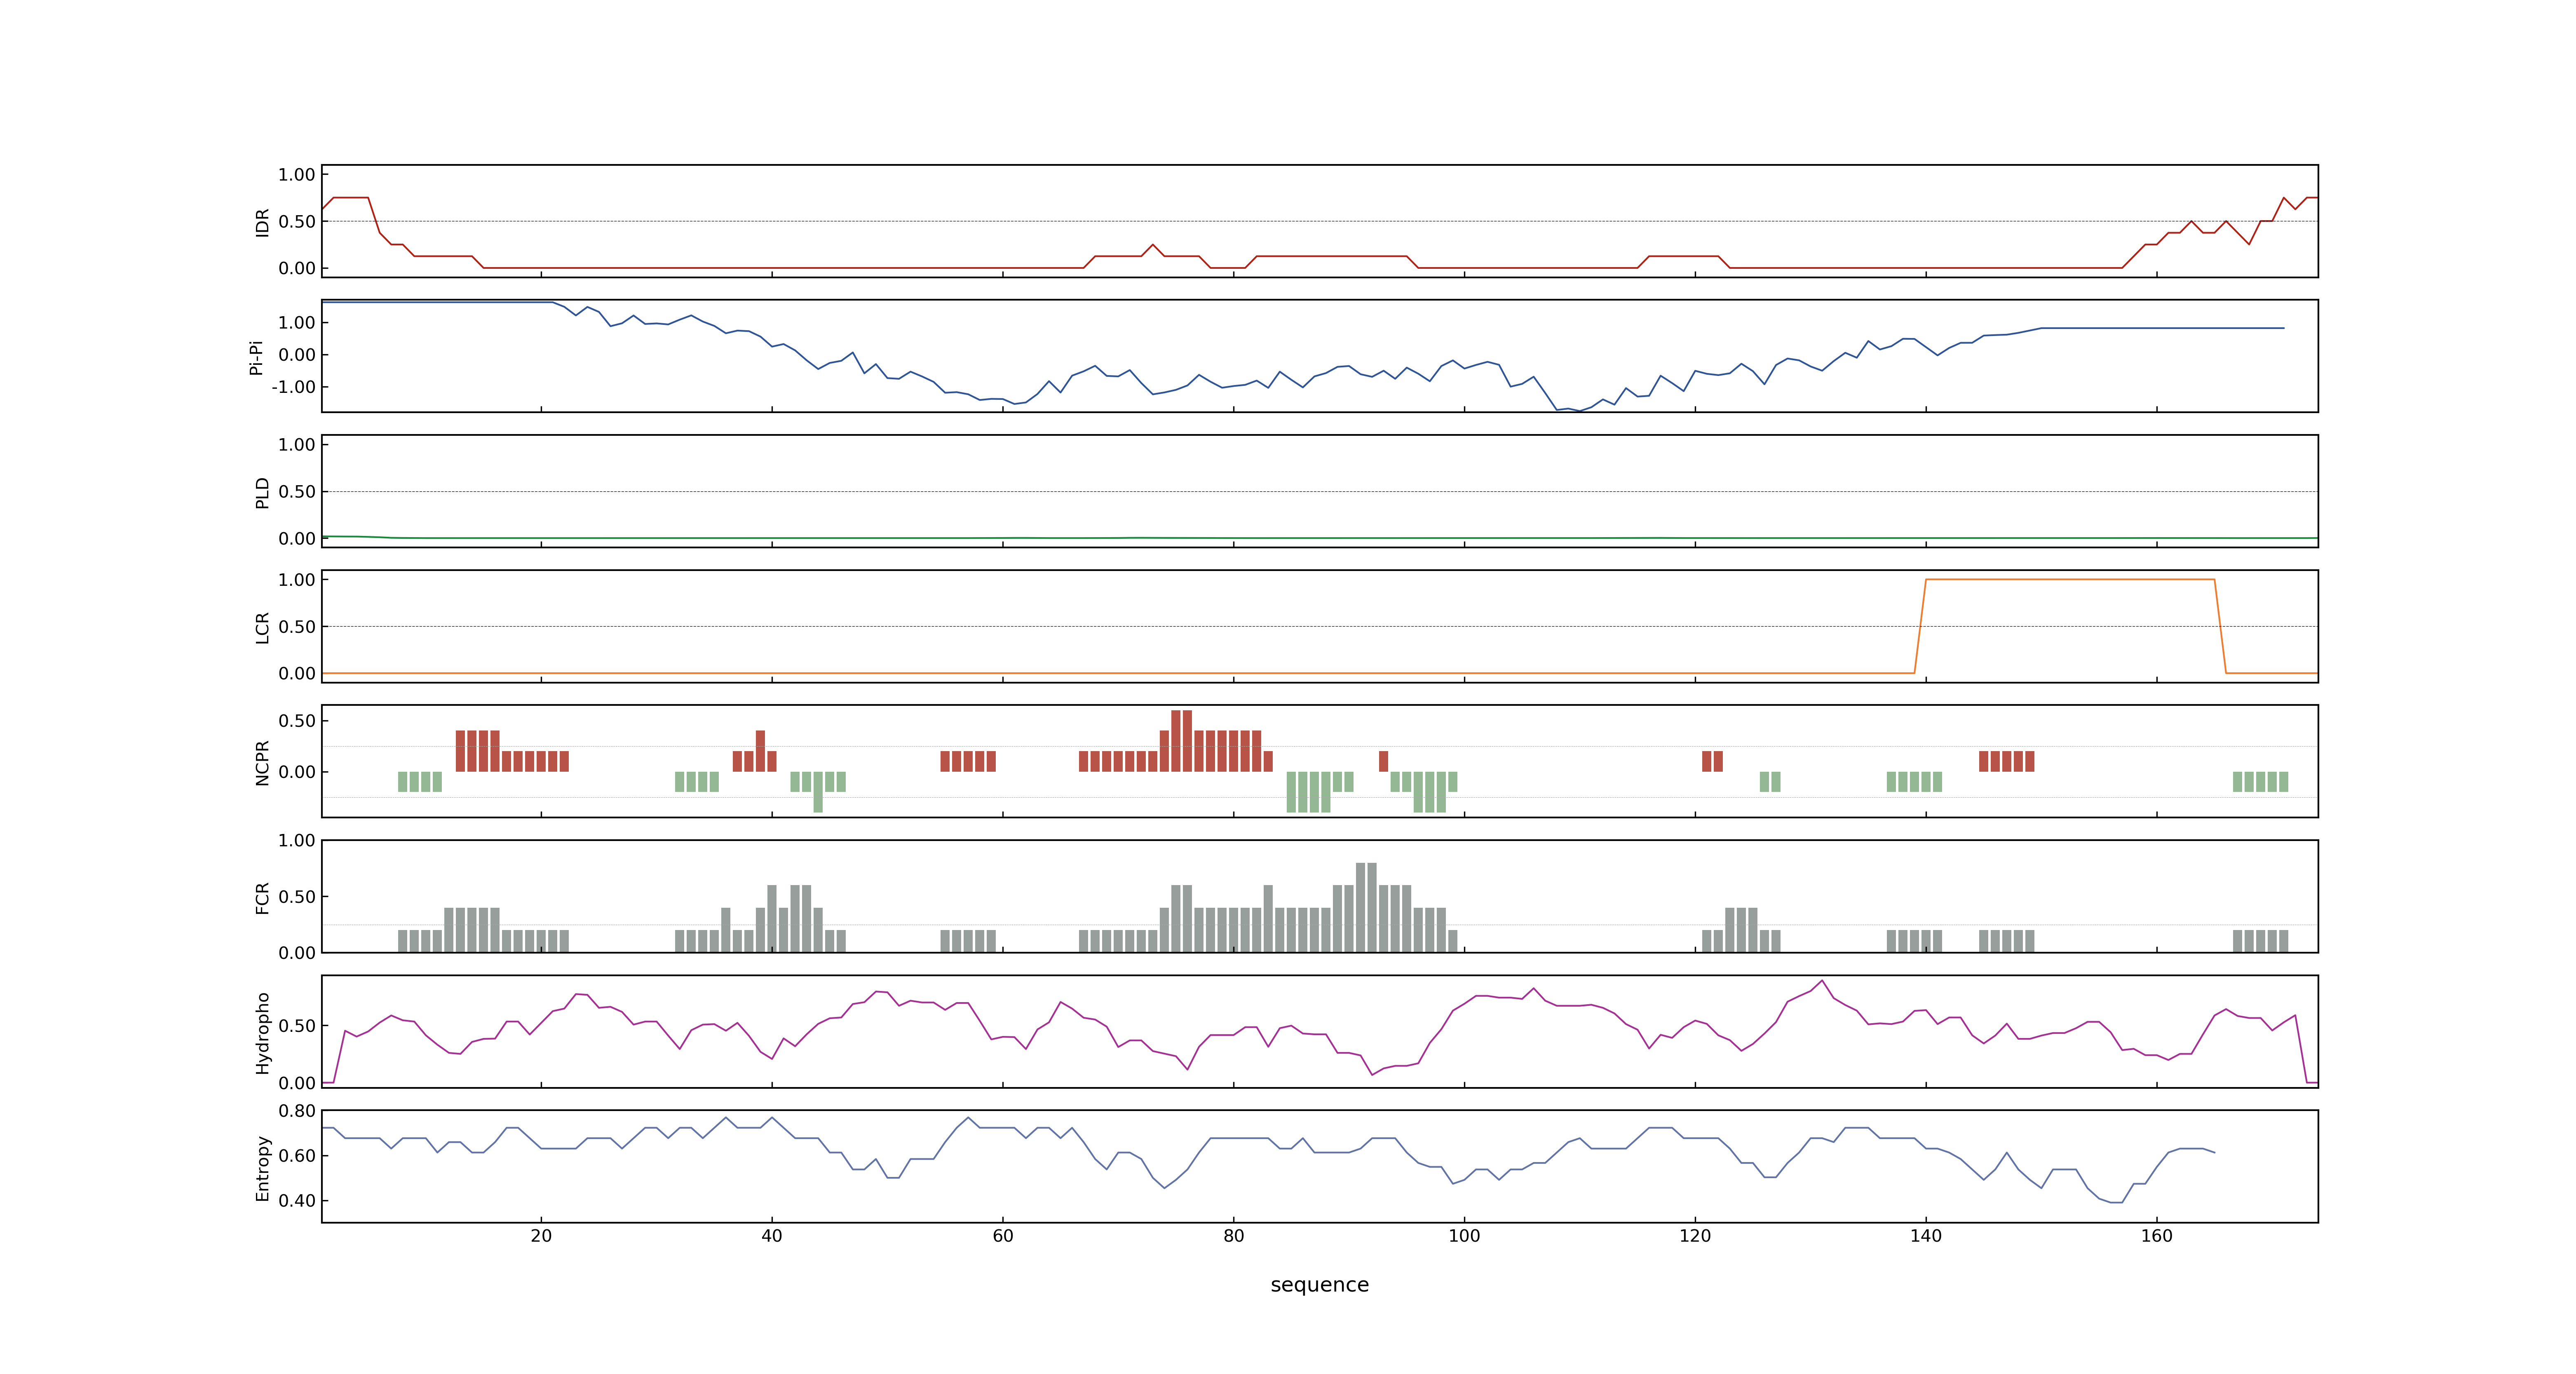Image resolution: width=2576 pixels, height=1374 pixels.
Task: Click the FCR y-axis label
Action: pyautogui.click(x=262, y=897)
